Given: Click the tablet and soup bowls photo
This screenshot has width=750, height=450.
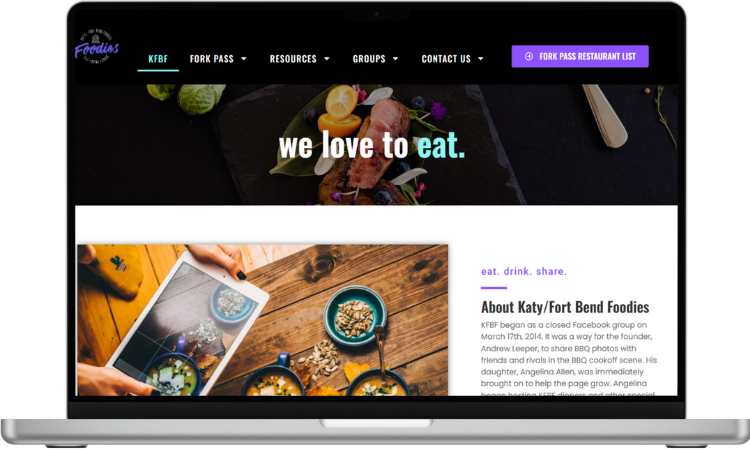Looking at the screenshot, I should tap(263, 320).
